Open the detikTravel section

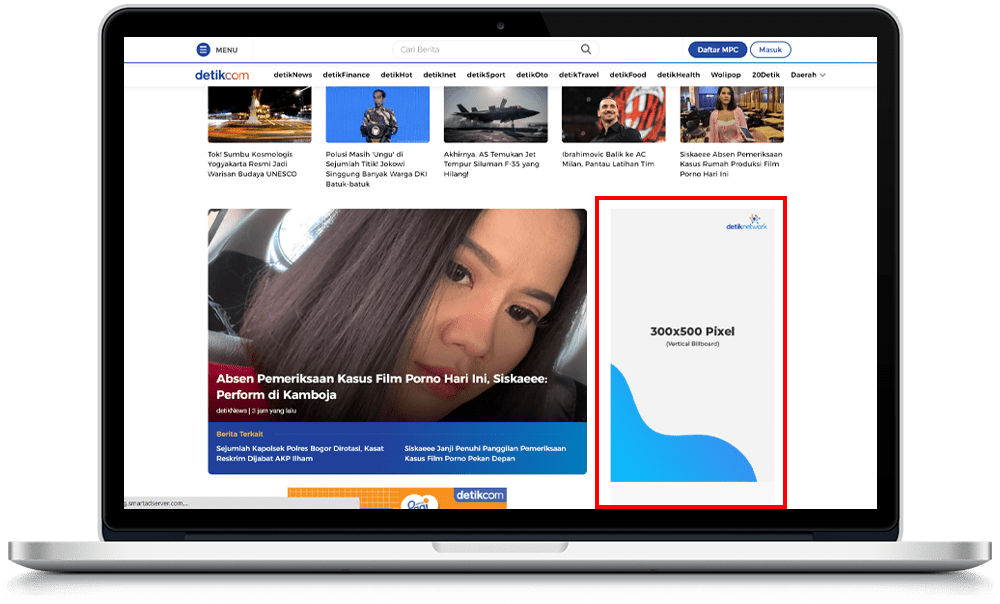[579, 75]
